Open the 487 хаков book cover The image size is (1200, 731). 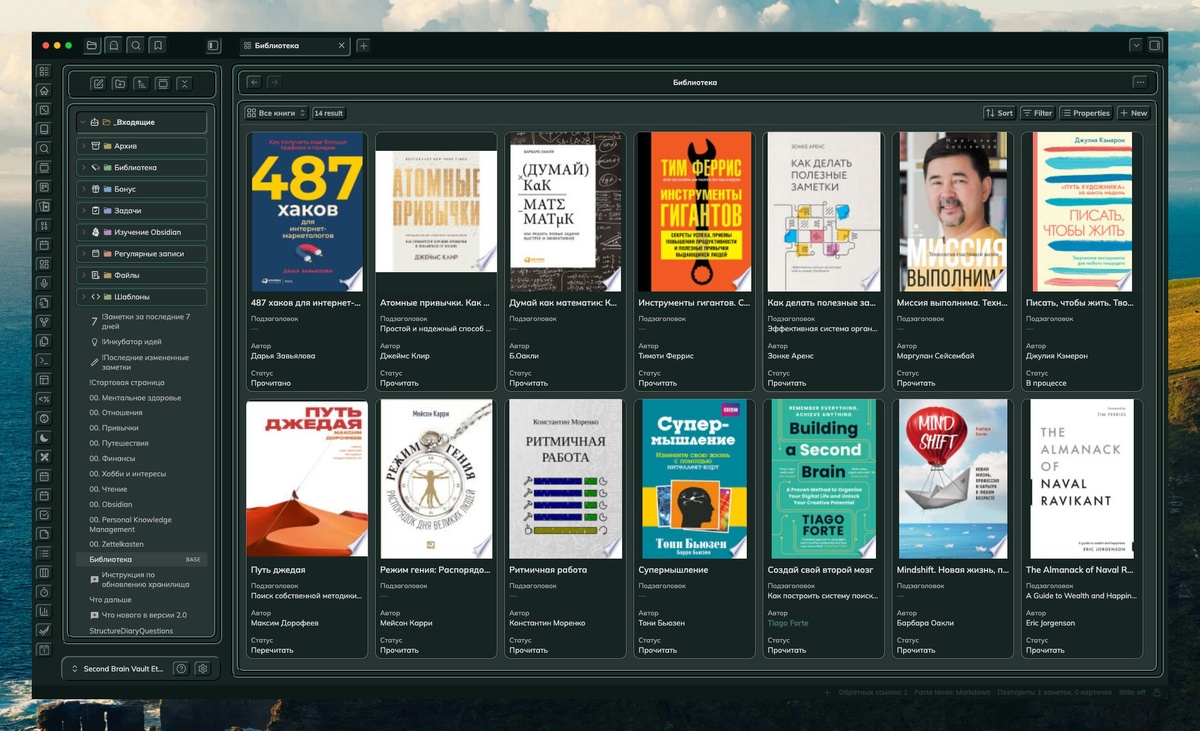click(307, 212)
